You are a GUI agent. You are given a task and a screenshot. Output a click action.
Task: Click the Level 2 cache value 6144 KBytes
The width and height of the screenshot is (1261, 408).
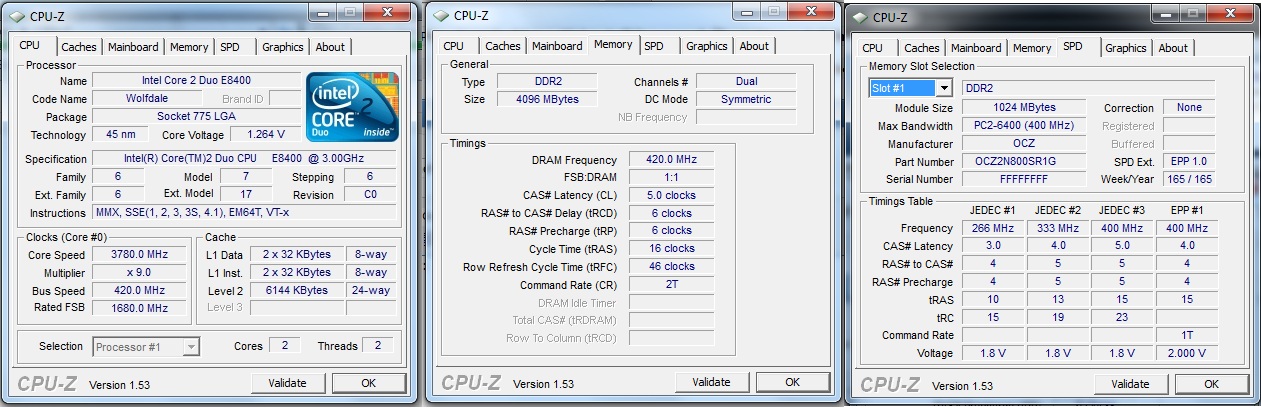click(296, 290)
